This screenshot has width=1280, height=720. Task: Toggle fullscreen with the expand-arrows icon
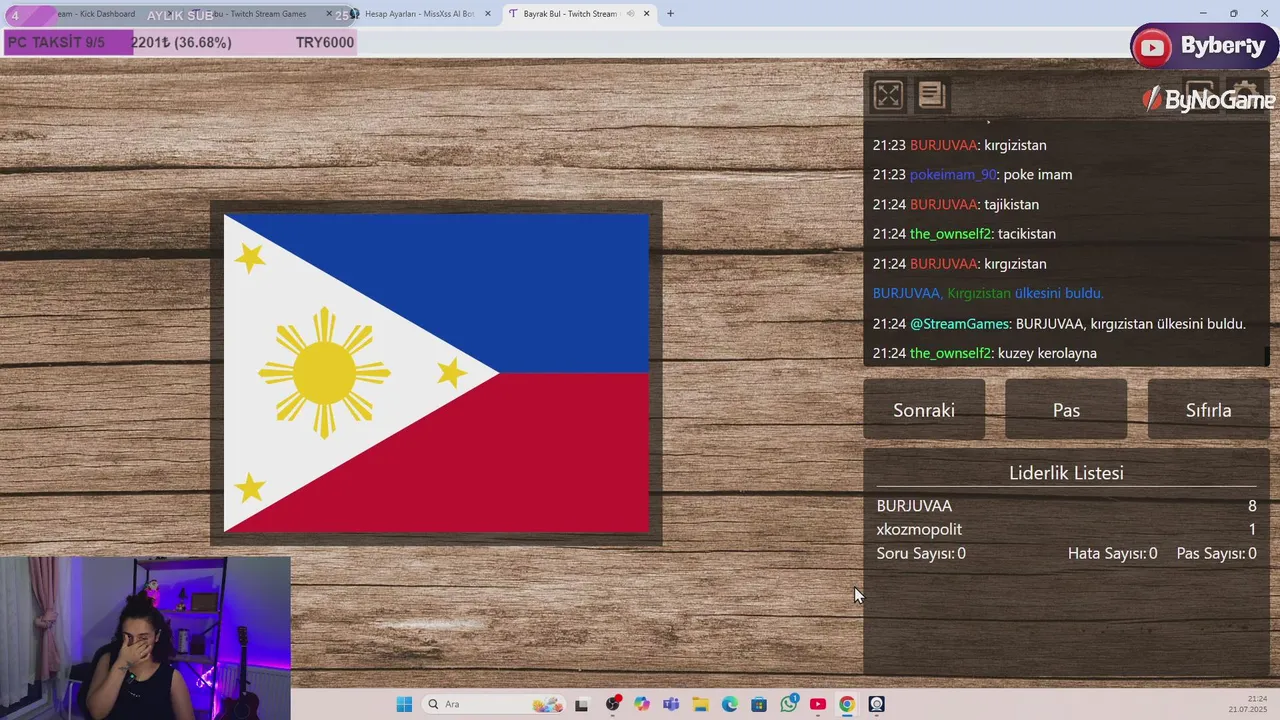coord(888,95)
